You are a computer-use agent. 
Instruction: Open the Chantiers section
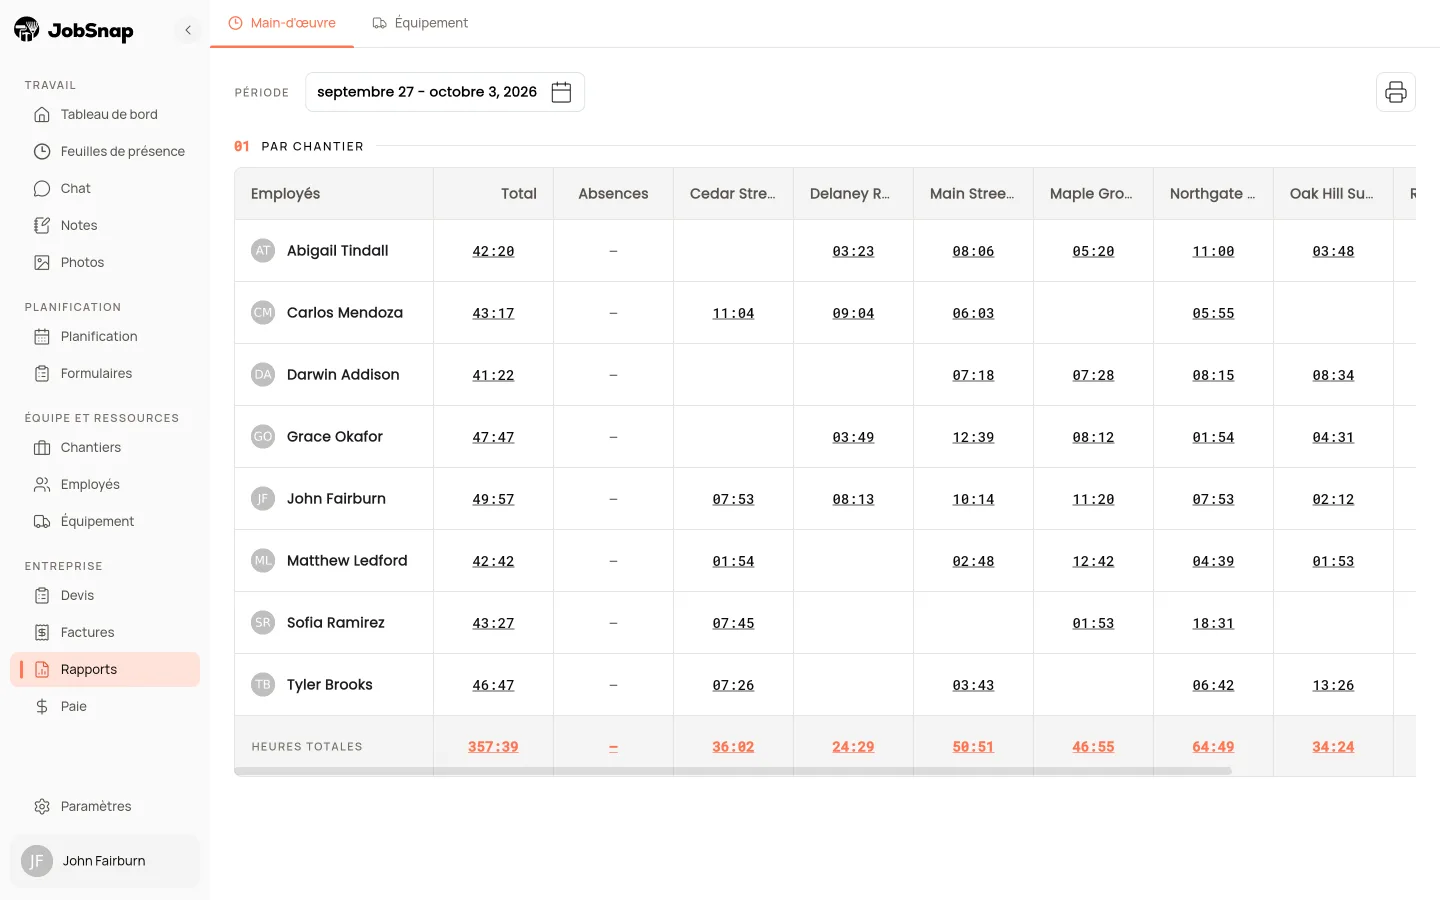tap(105, 447)
